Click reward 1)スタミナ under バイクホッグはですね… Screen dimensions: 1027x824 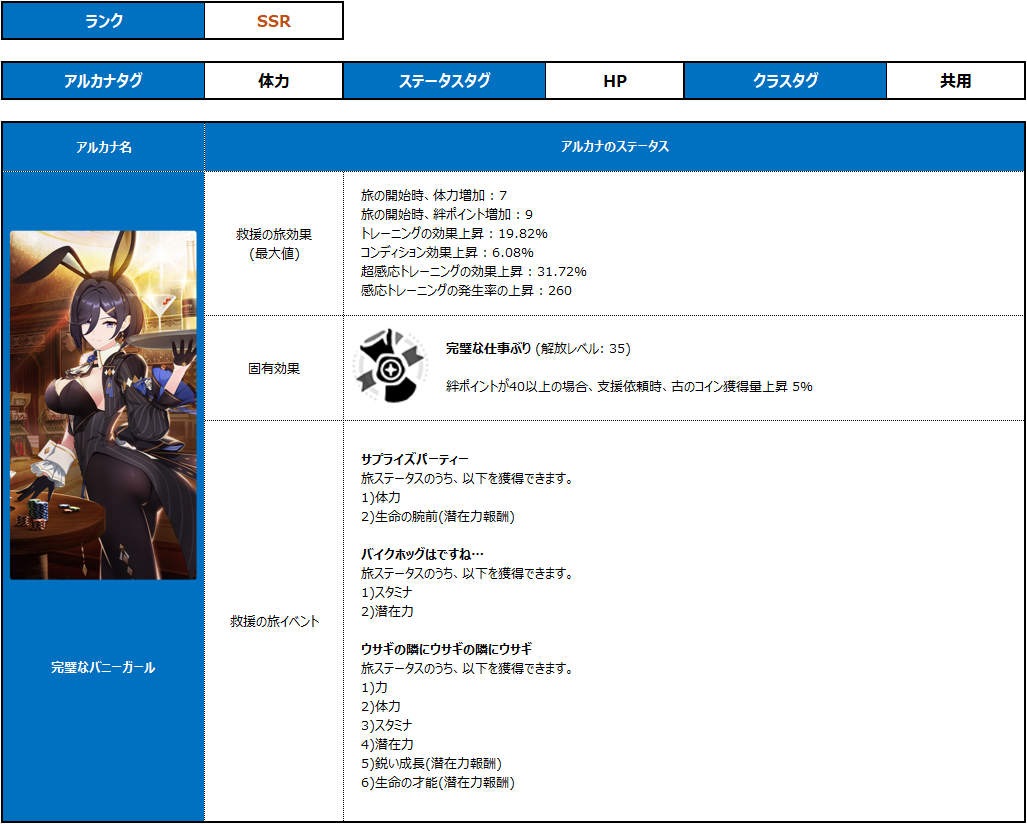tap(386, 592)
